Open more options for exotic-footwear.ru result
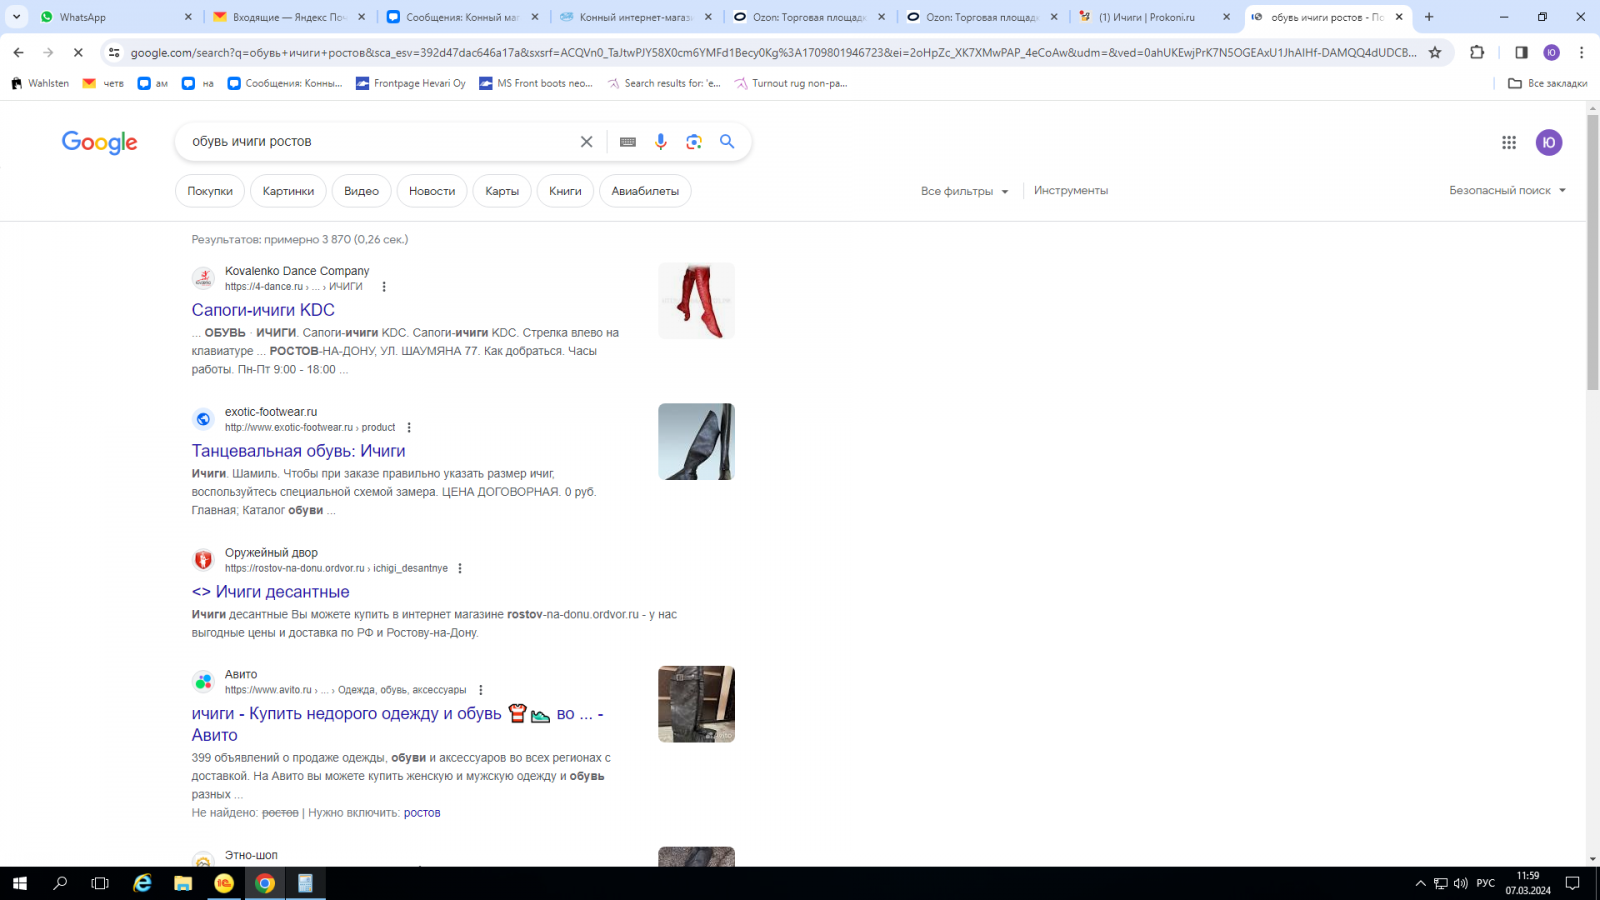1600x900 pixels. pos(409,428)
